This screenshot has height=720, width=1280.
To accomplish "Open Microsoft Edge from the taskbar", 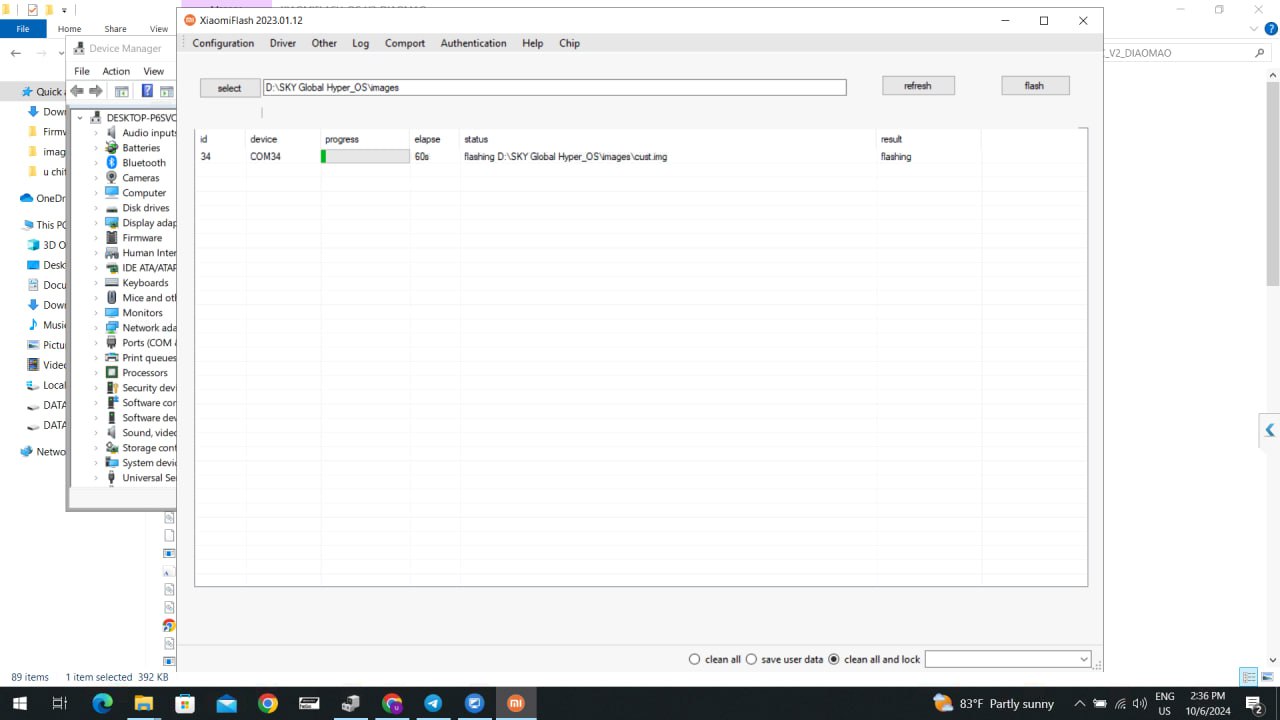I will [x=102, y=704].
